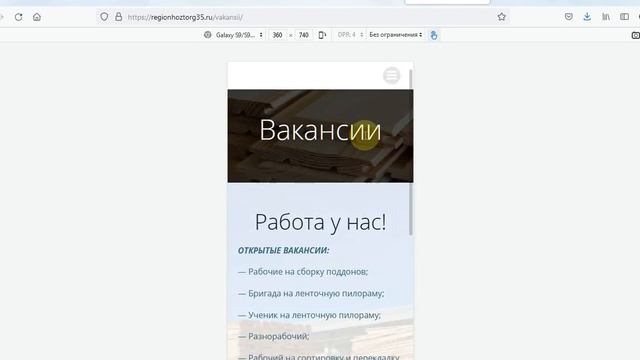Click the 'Работа у нас!' heading
This screenshot has height=360, width=640.
pos(320,222)
